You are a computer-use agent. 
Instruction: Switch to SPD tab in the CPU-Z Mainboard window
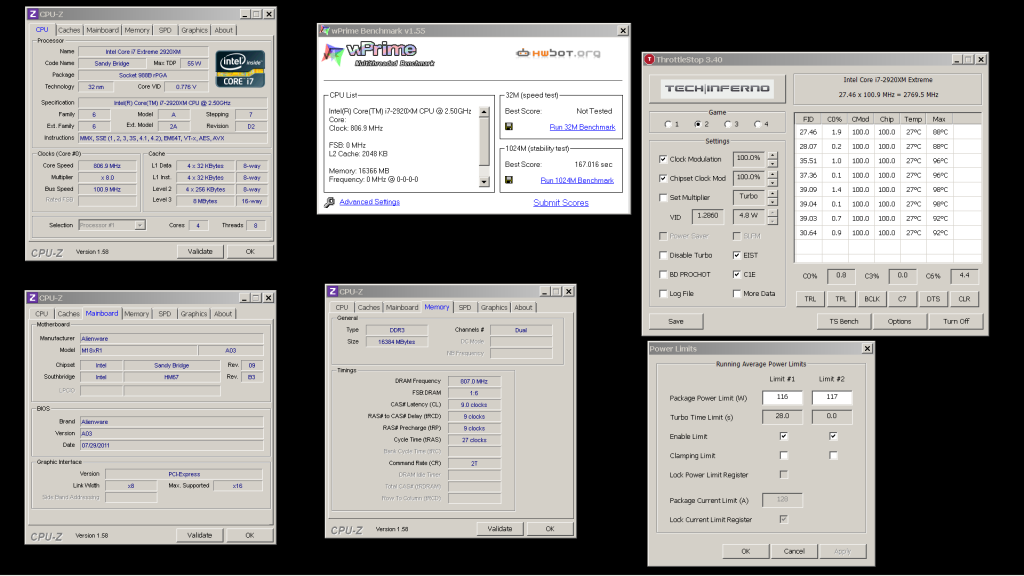tap(165, 314)
